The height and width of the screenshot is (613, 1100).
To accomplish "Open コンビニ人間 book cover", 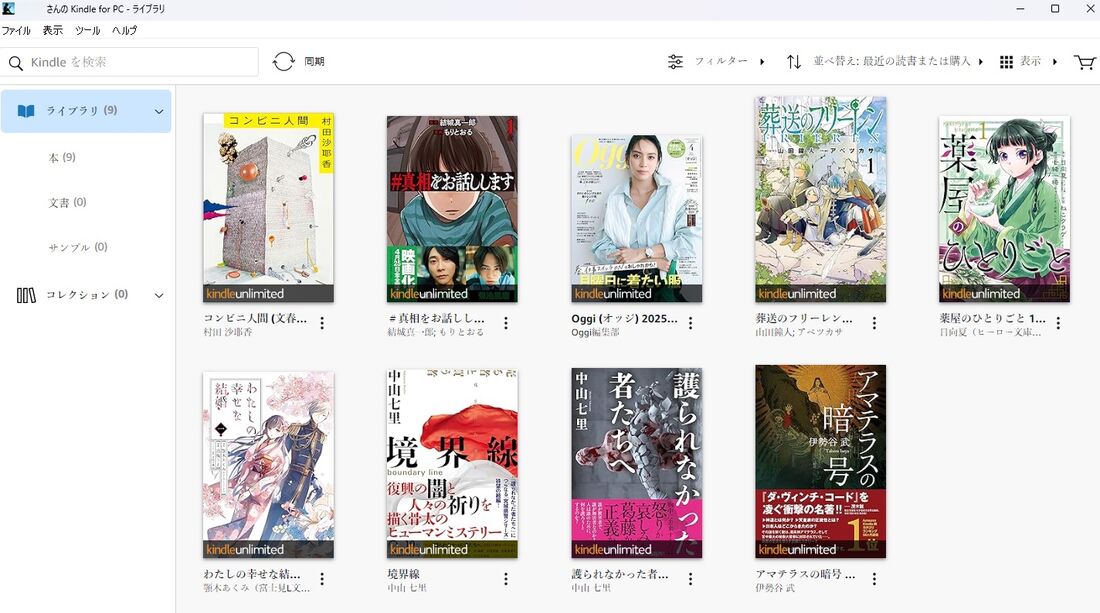I will (x=268, y=208).
